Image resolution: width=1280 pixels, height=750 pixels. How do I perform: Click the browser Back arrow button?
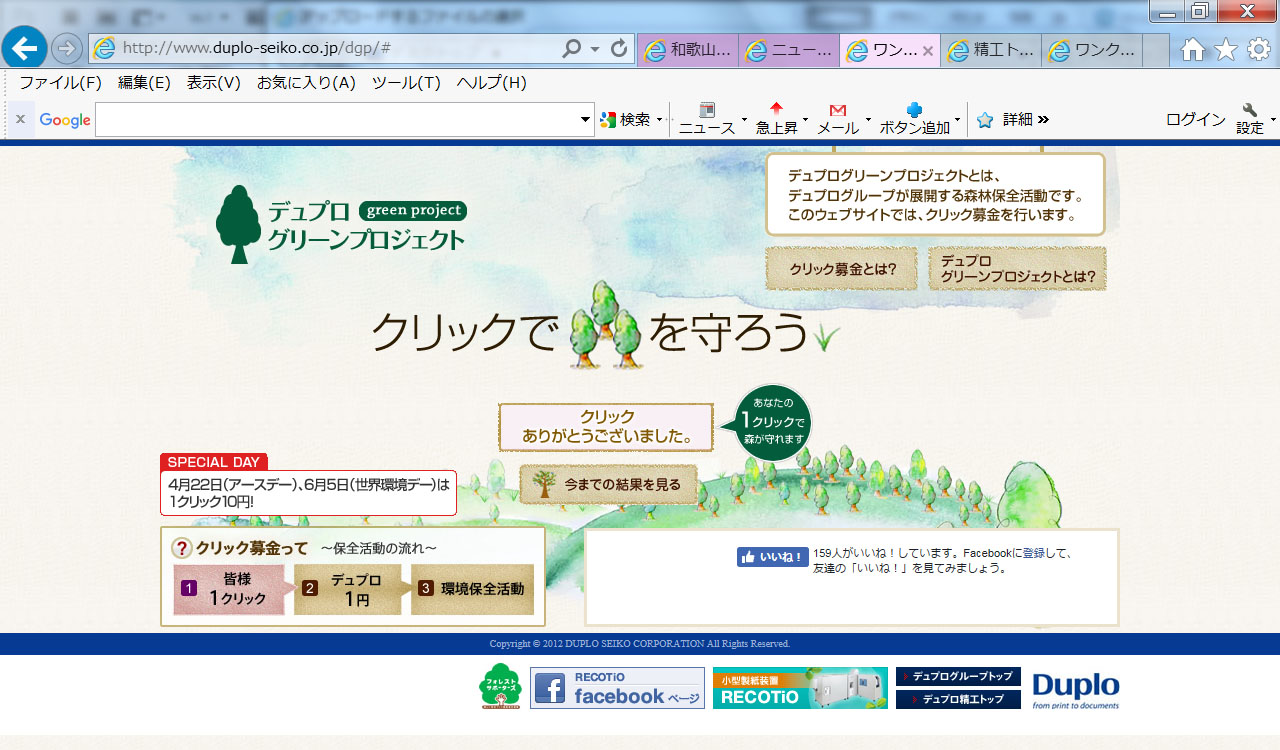click(x=24, y=48)
